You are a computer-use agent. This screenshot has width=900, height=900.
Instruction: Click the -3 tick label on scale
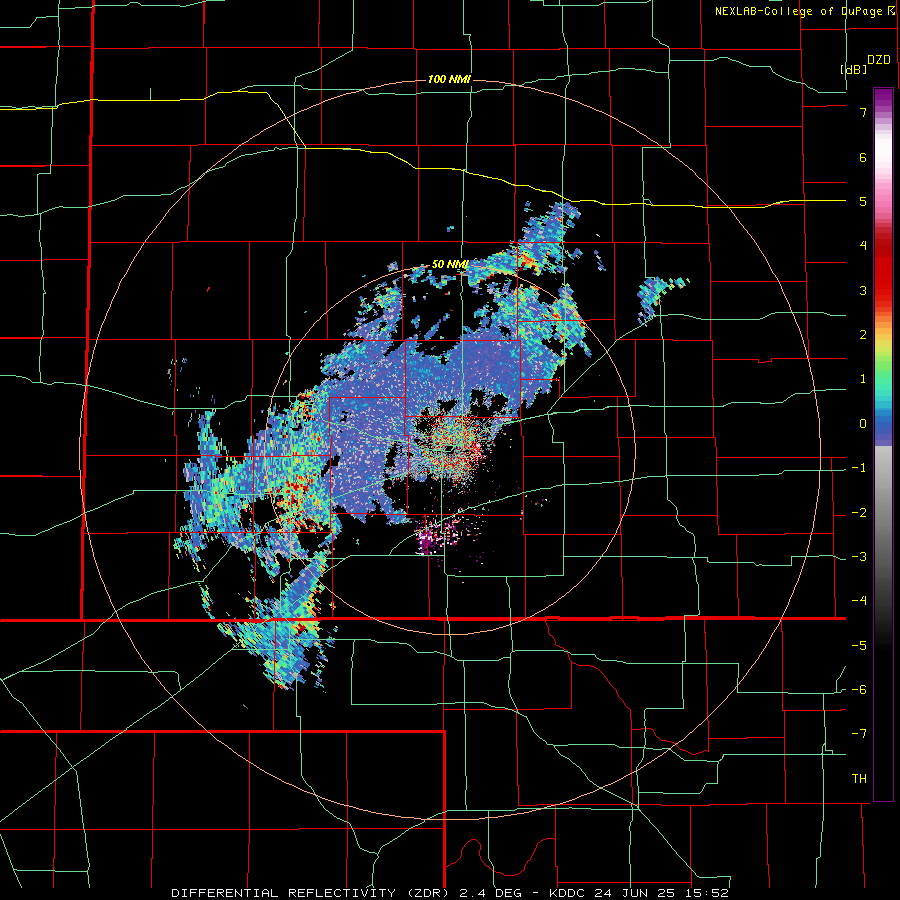[x=859, y=557]
